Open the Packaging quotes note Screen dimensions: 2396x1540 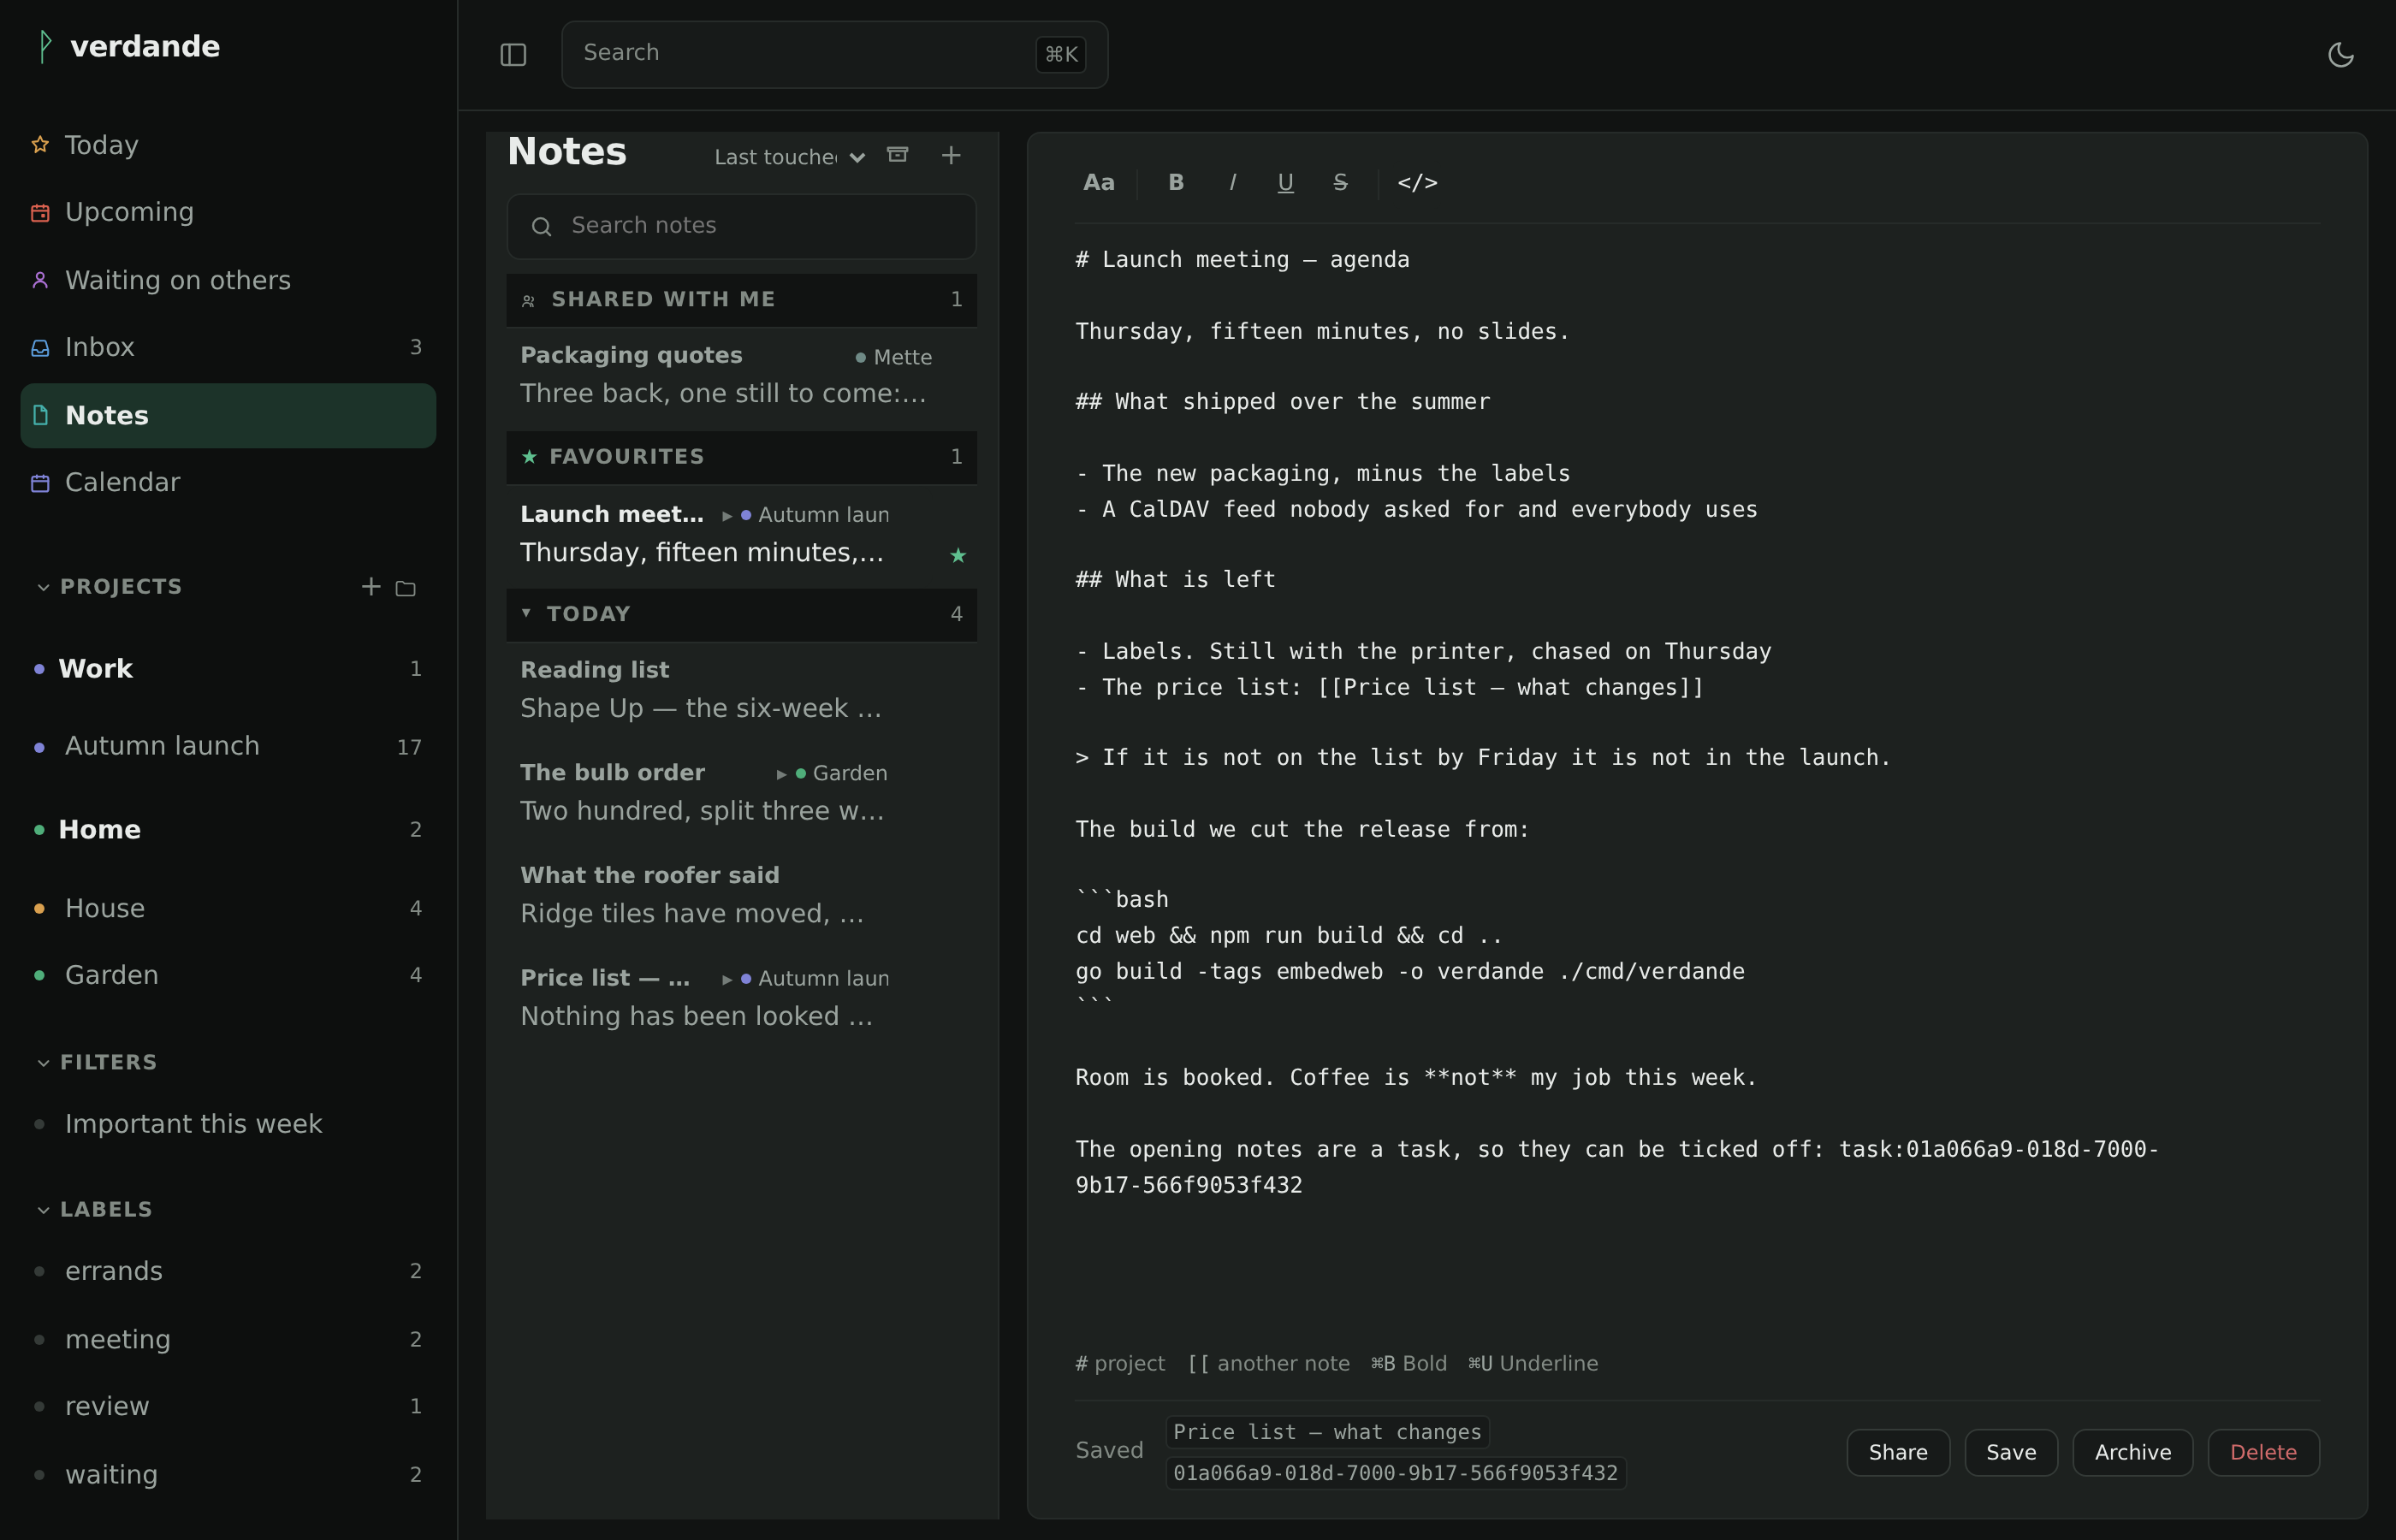click(x=741, y=375)
